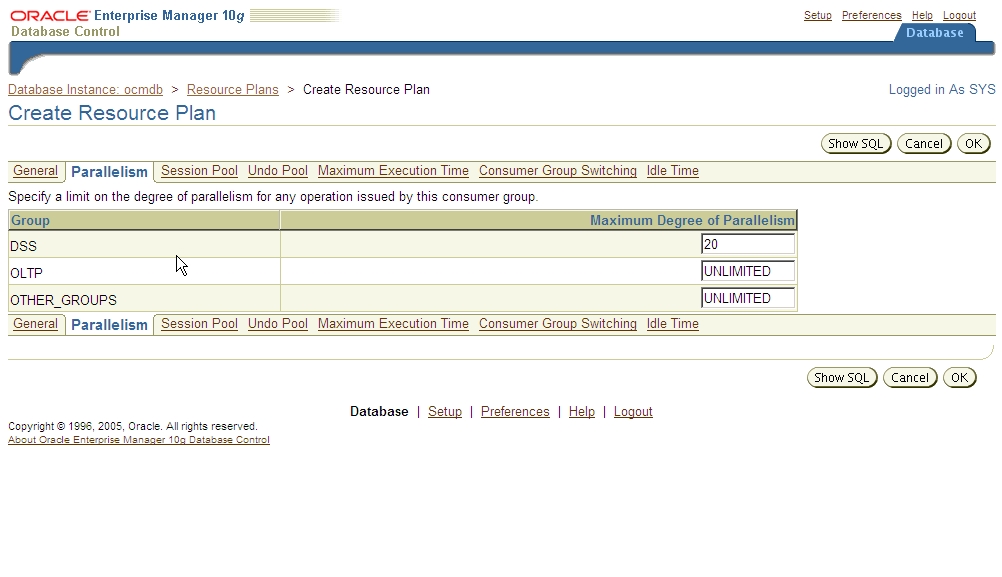Click the bottom OK button
The height and width of the screenshot is (577, 1002).
point(959,378)
